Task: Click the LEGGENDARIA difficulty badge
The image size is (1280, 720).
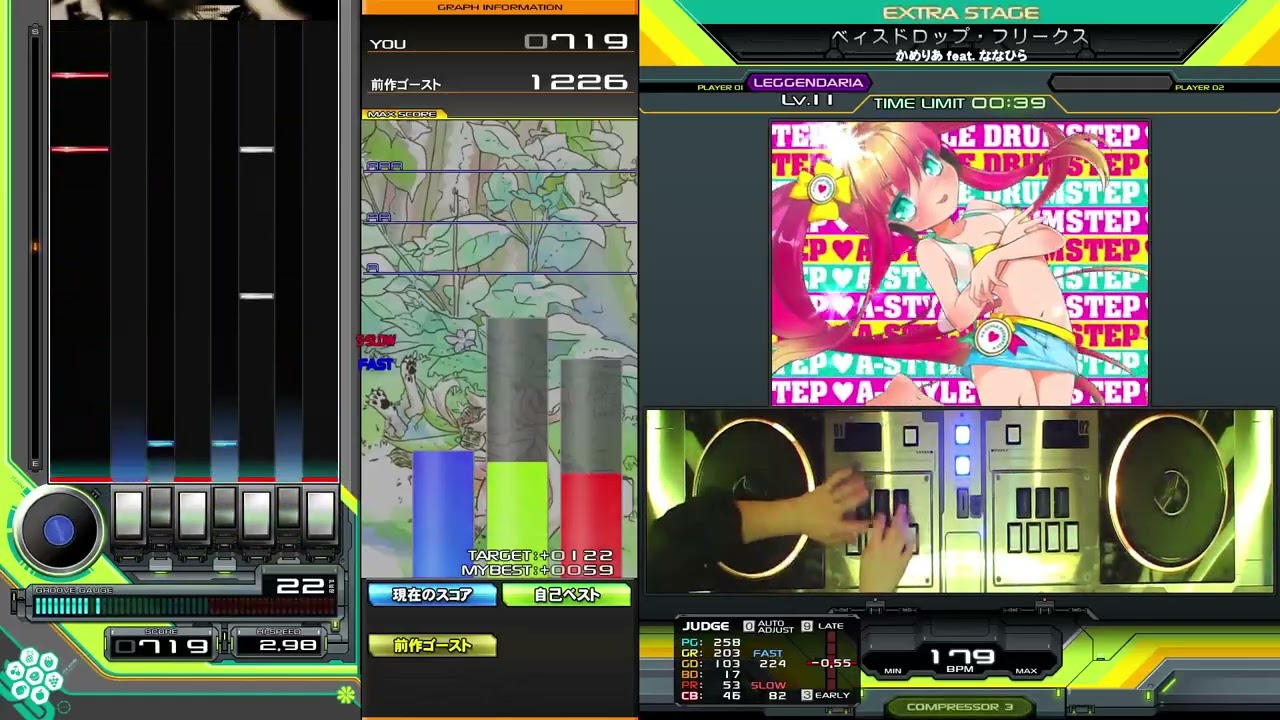Action: (x=808, y=83)
